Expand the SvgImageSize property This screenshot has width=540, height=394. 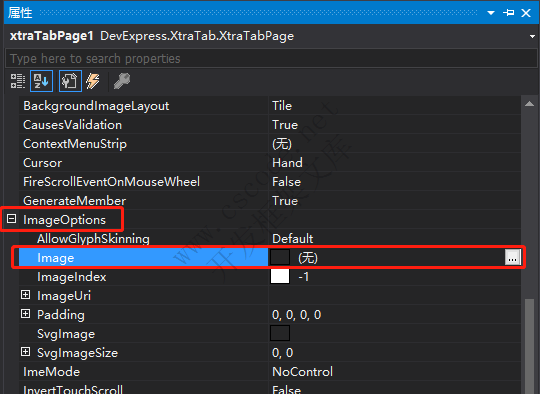(25, 352)
